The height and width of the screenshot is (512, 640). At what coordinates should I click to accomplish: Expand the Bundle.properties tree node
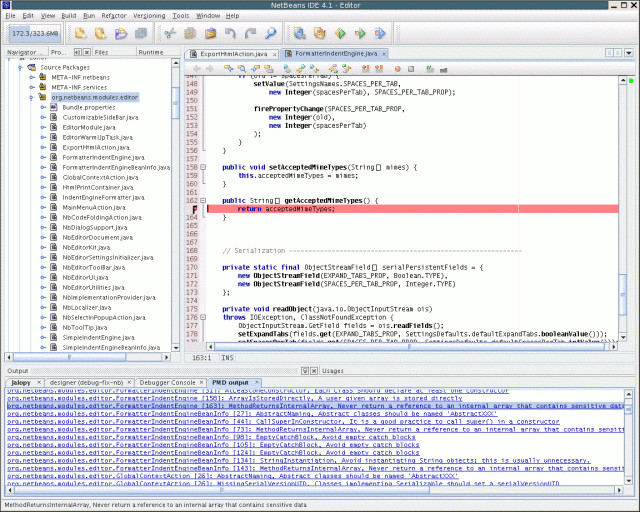tap(43, 107)
